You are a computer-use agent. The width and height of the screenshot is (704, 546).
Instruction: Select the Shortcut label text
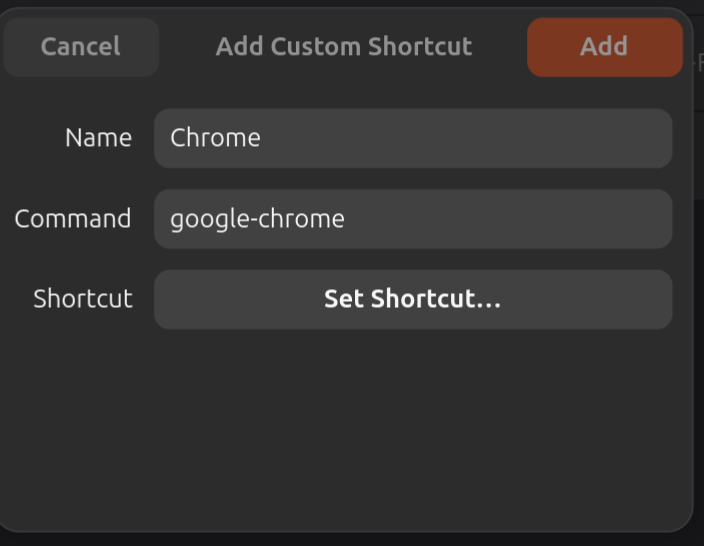coord(83,299)
